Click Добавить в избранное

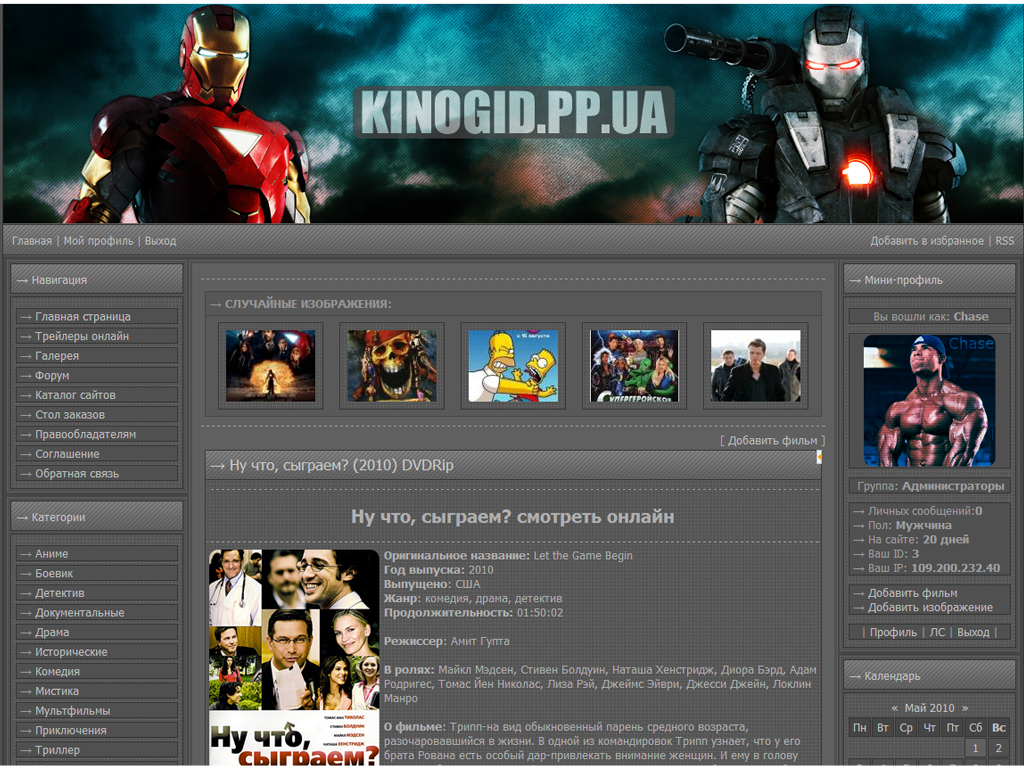click(927, 241)
